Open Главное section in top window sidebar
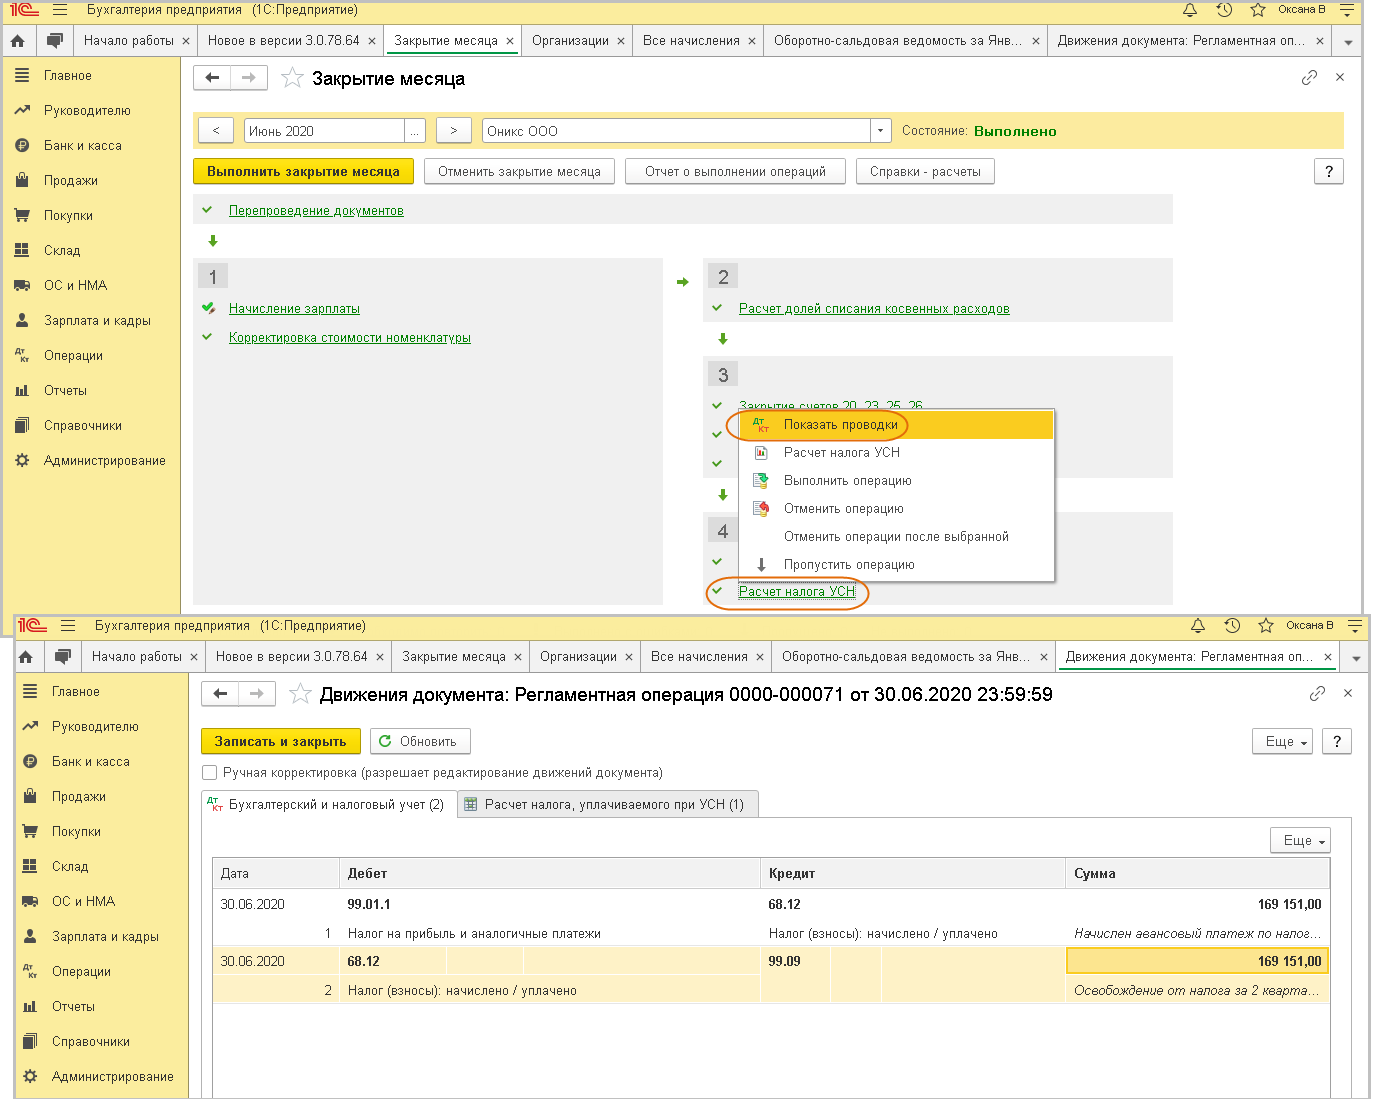The image size is (1373, 1099). point(68,76)
